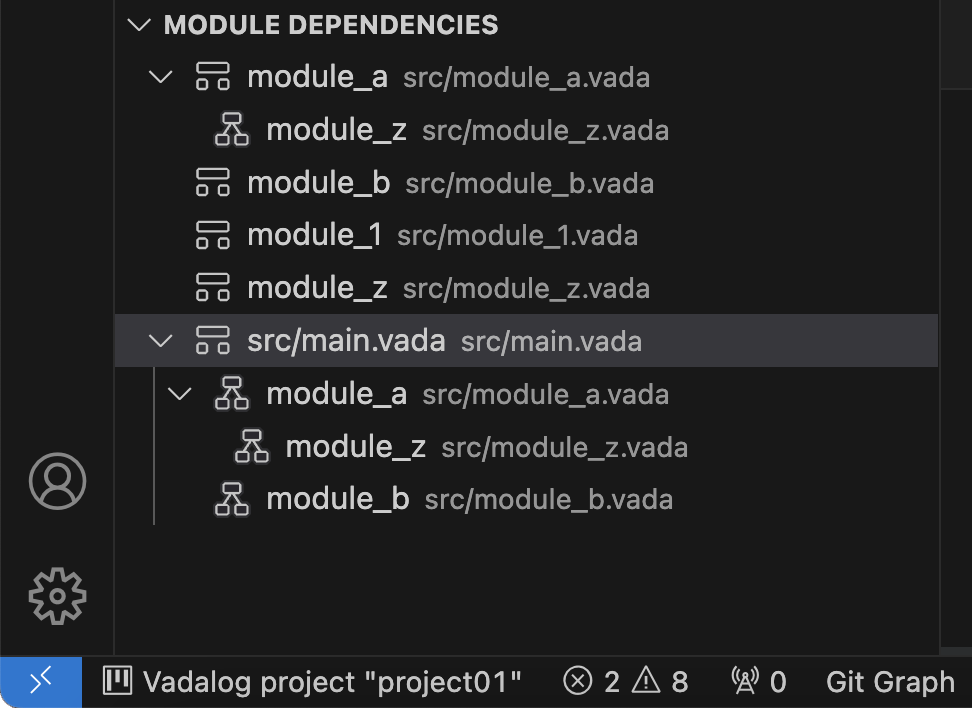
Task: Open the Accounts icon in activity bar
Action: pos(57,481)
